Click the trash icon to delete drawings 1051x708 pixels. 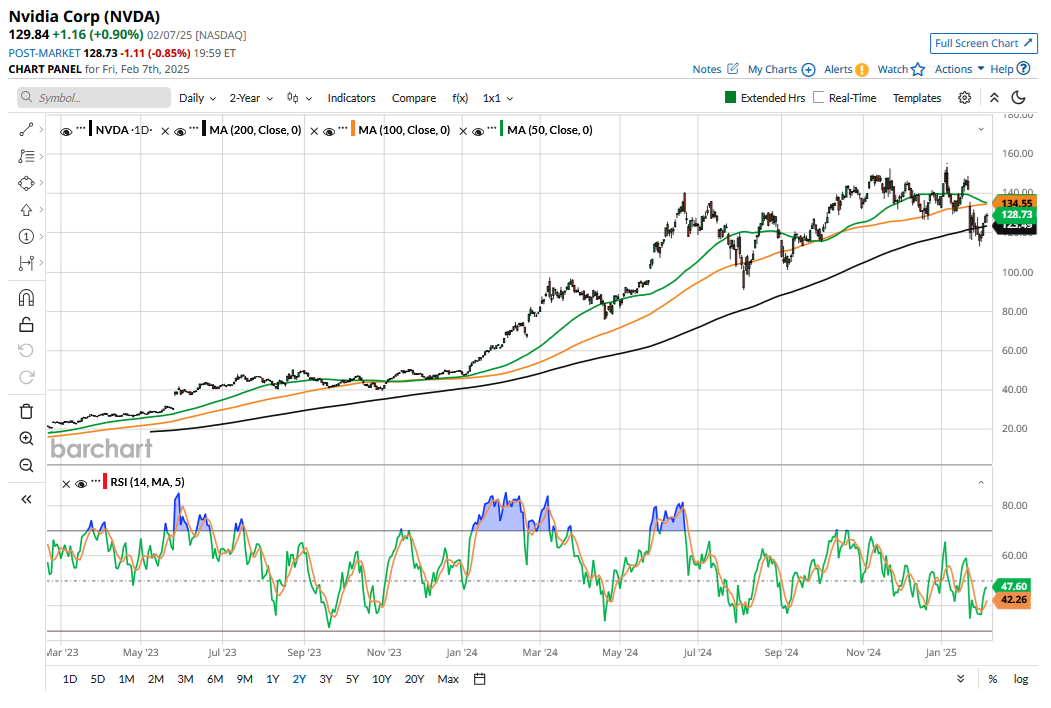[26, 411]
